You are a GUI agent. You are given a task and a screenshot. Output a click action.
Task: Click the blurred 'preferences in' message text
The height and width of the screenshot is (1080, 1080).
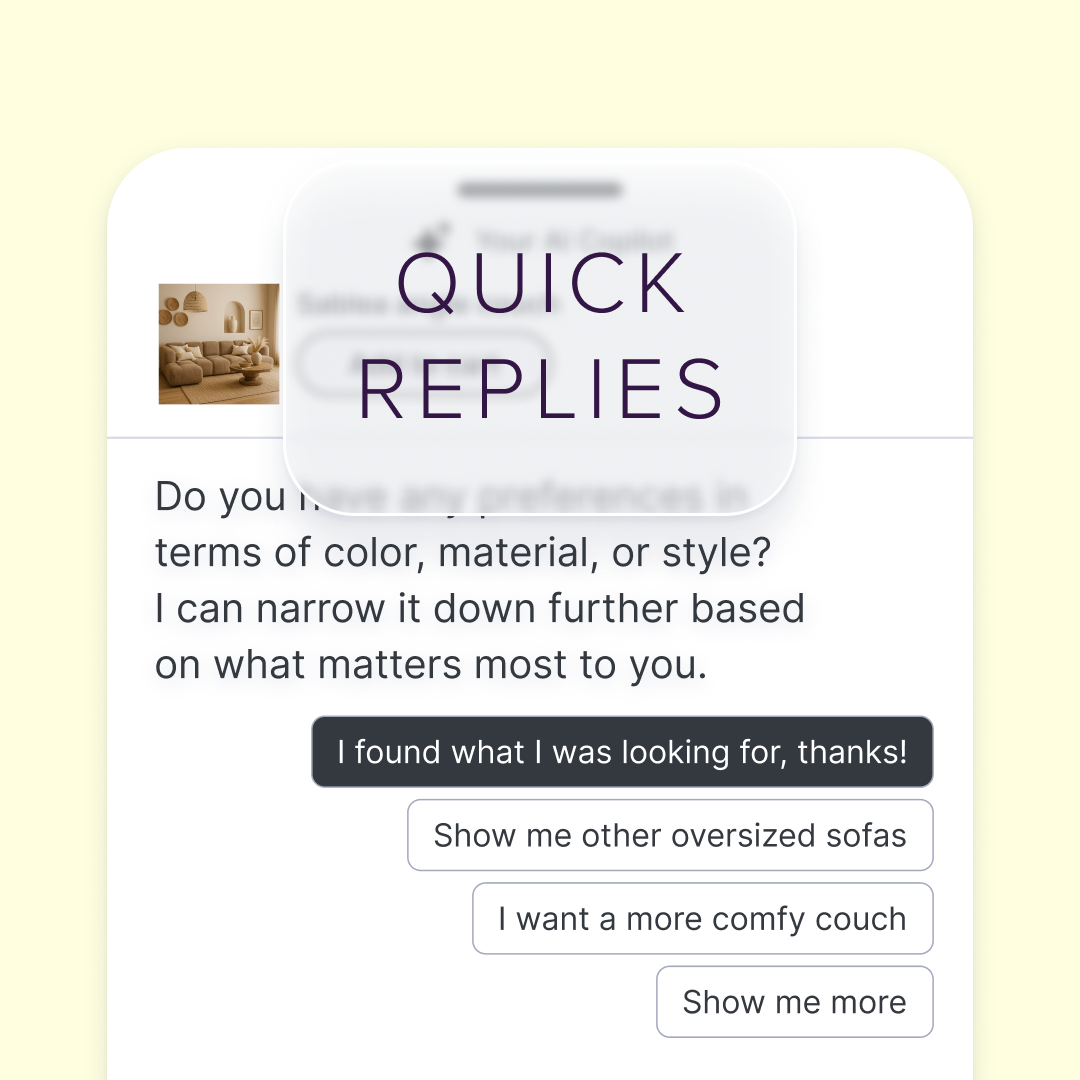[x=613, y=497]
